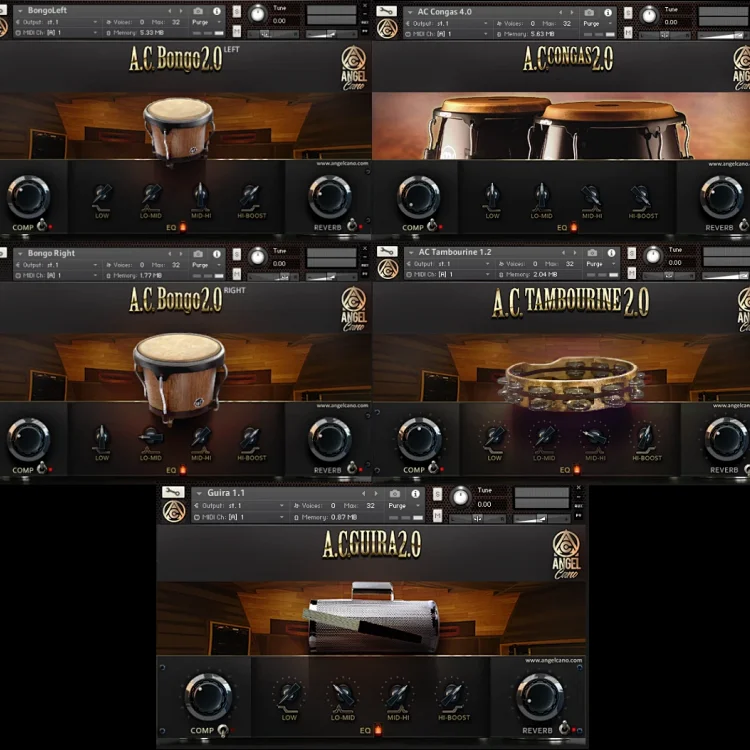
Task: Click the BongoLeft volume slider
Action: (x=331, y=34)
